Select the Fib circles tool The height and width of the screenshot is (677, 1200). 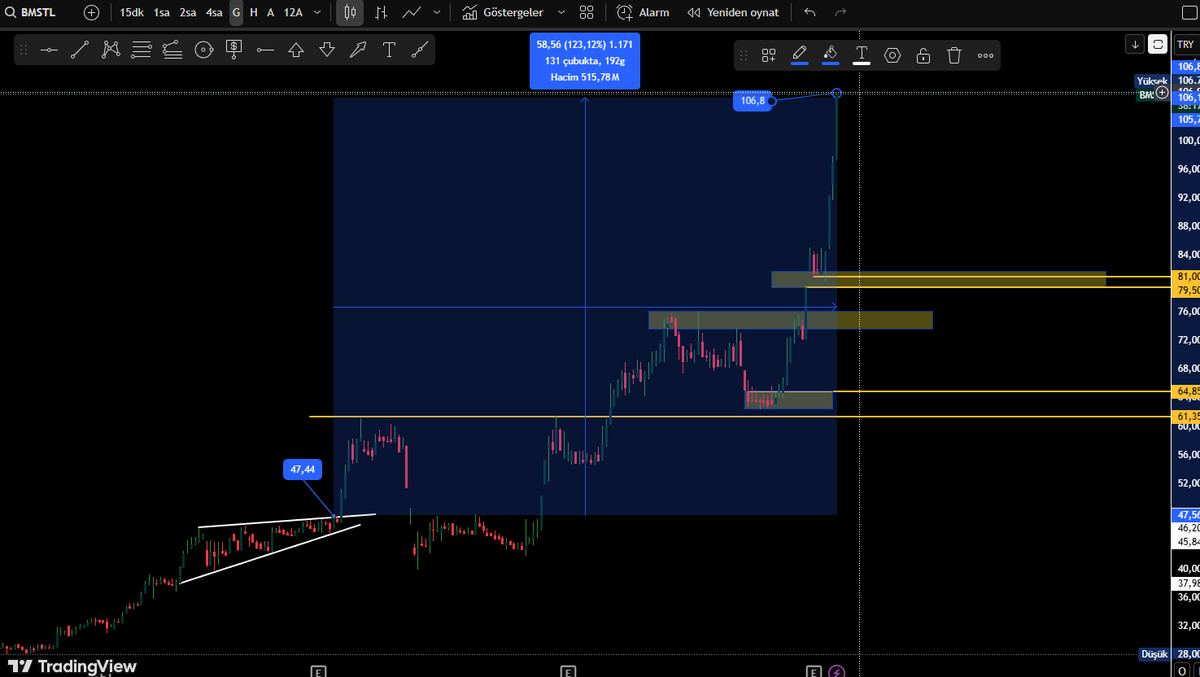tap(204, 50)
